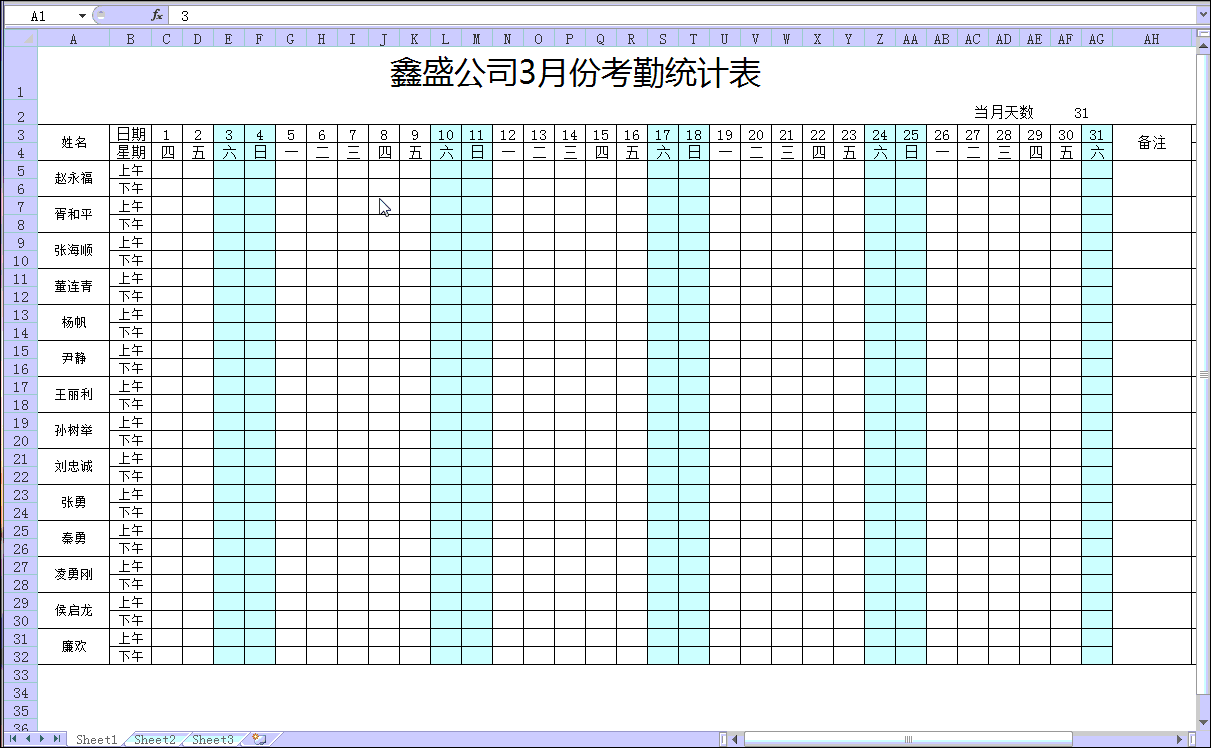Click employee name 赵永福

[73, 179]
